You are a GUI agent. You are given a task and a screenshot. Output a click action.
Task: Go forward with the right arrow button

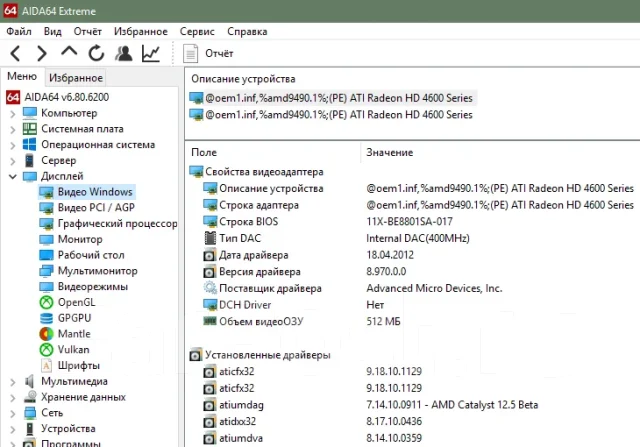tap(42, 53)
